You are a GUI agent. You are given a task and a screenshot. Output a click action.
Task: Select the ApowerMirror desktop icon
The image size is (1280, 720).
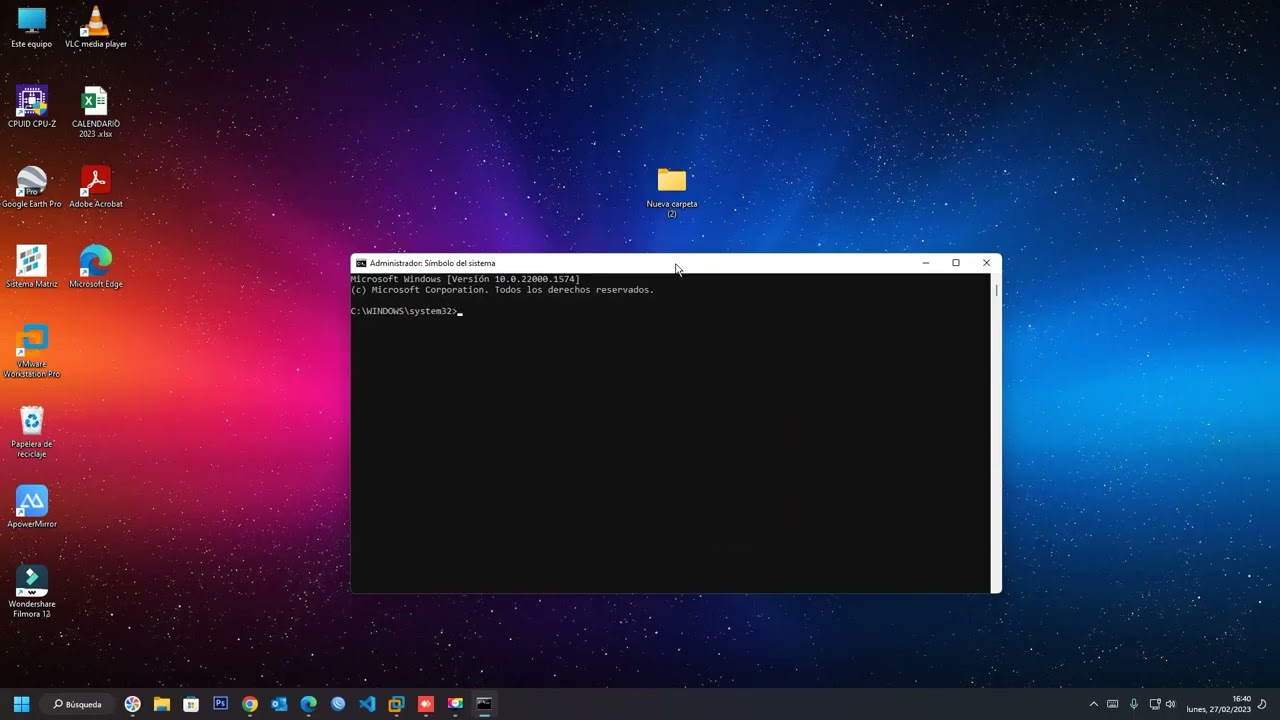32,507
